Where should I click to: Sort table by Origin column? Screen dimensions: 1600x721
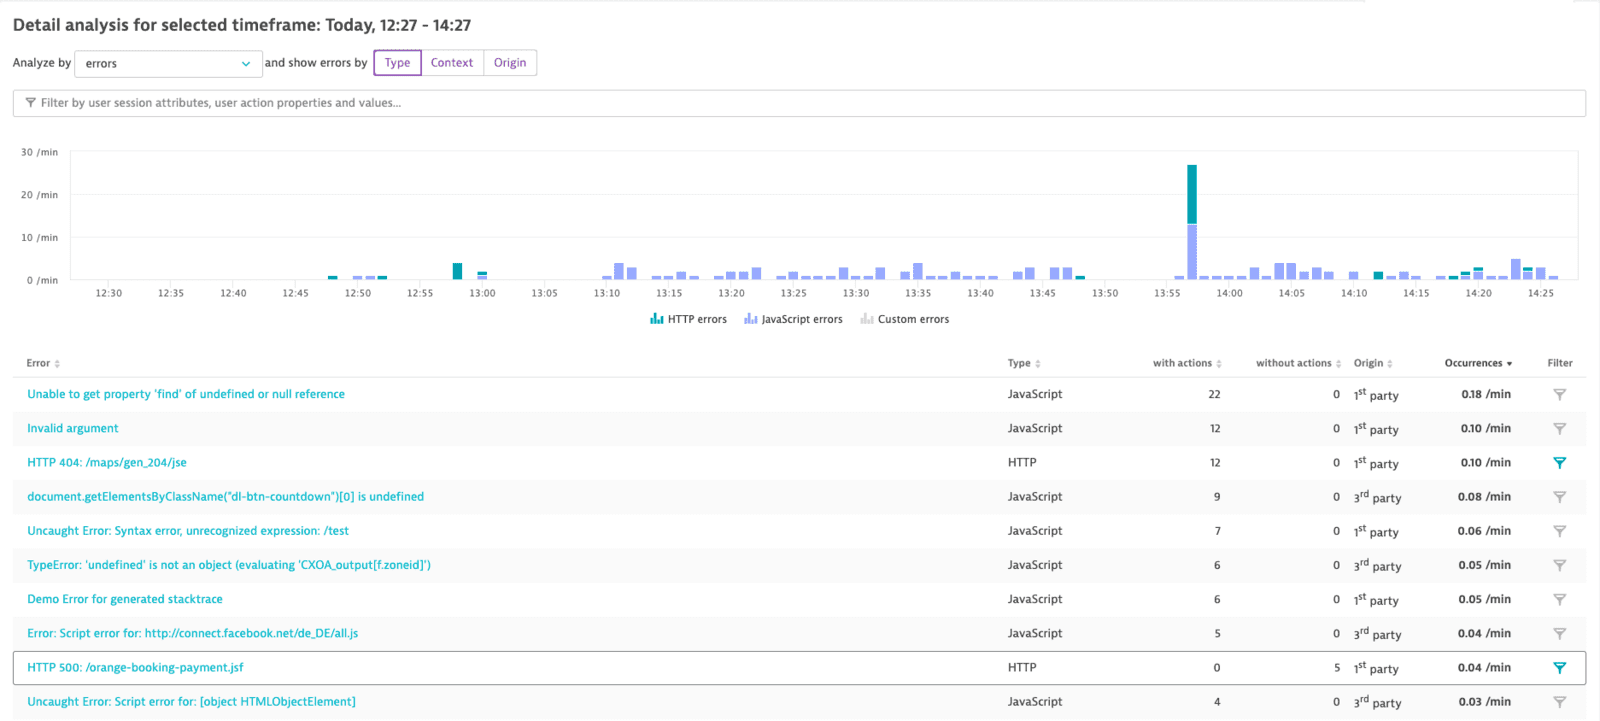point(1373,363)
